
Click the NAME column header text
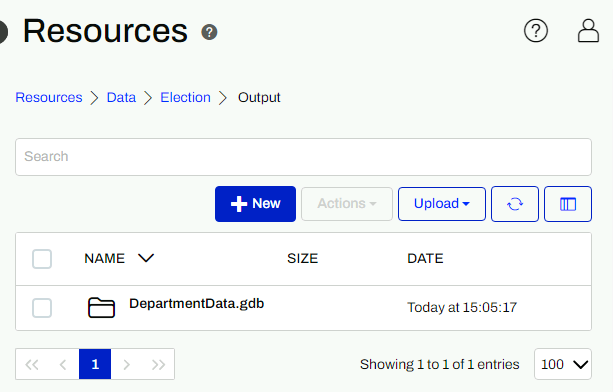104,258
